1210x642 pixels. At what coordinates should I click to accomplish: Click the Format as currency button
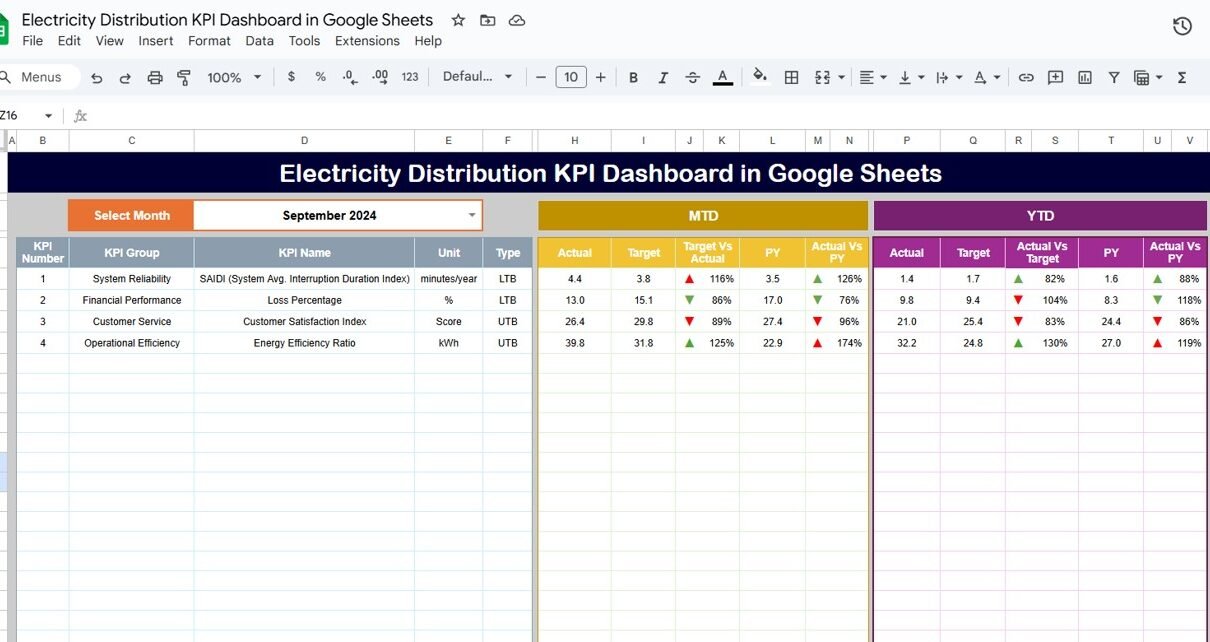[x=291, y=77]
